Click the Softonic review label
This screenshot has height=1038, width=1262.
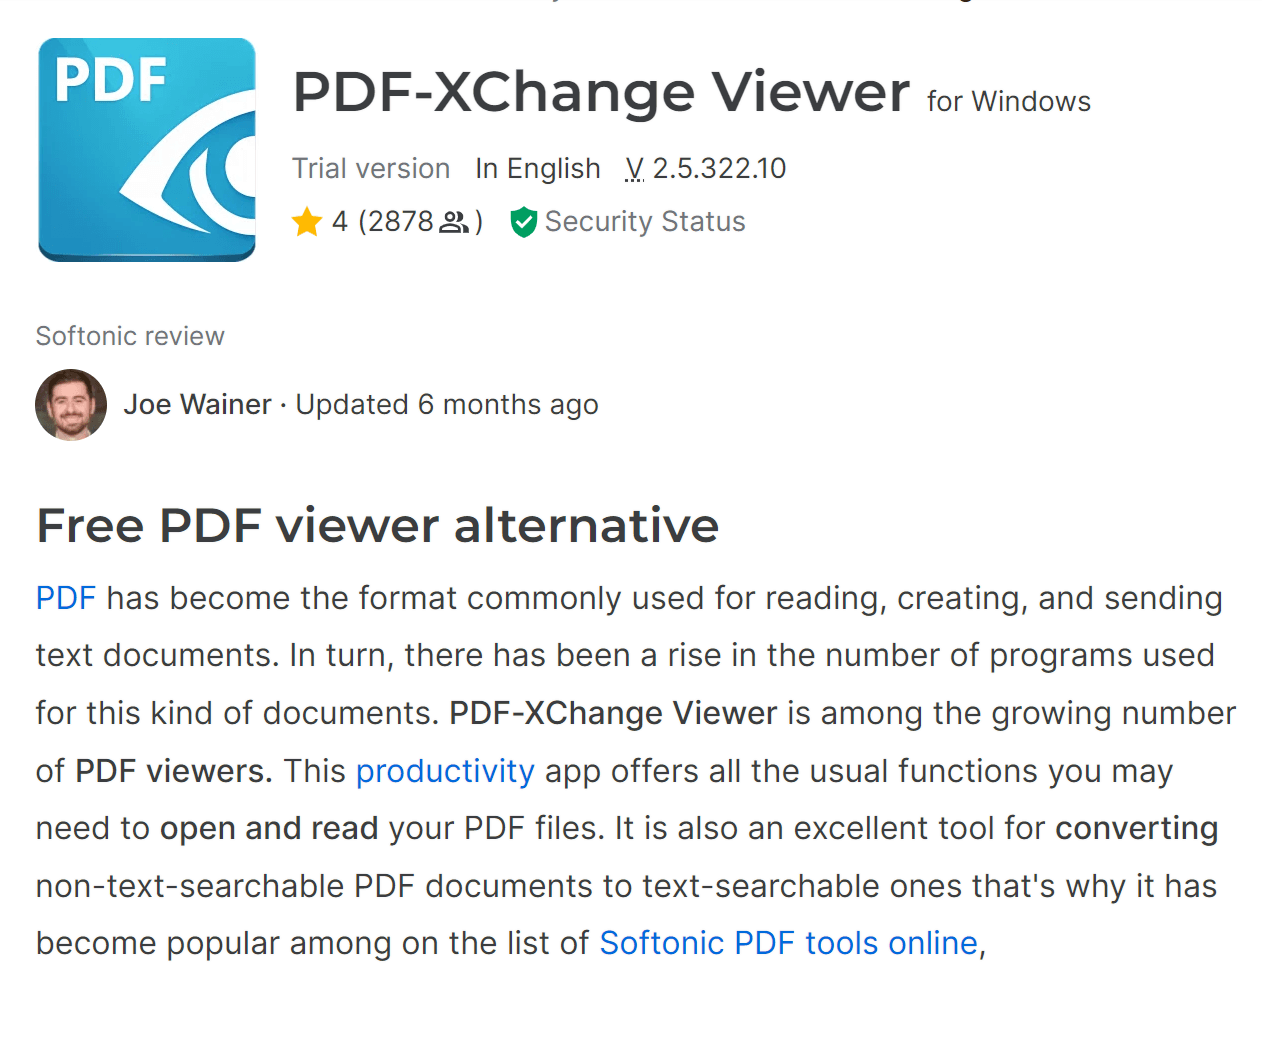[130, 336]
